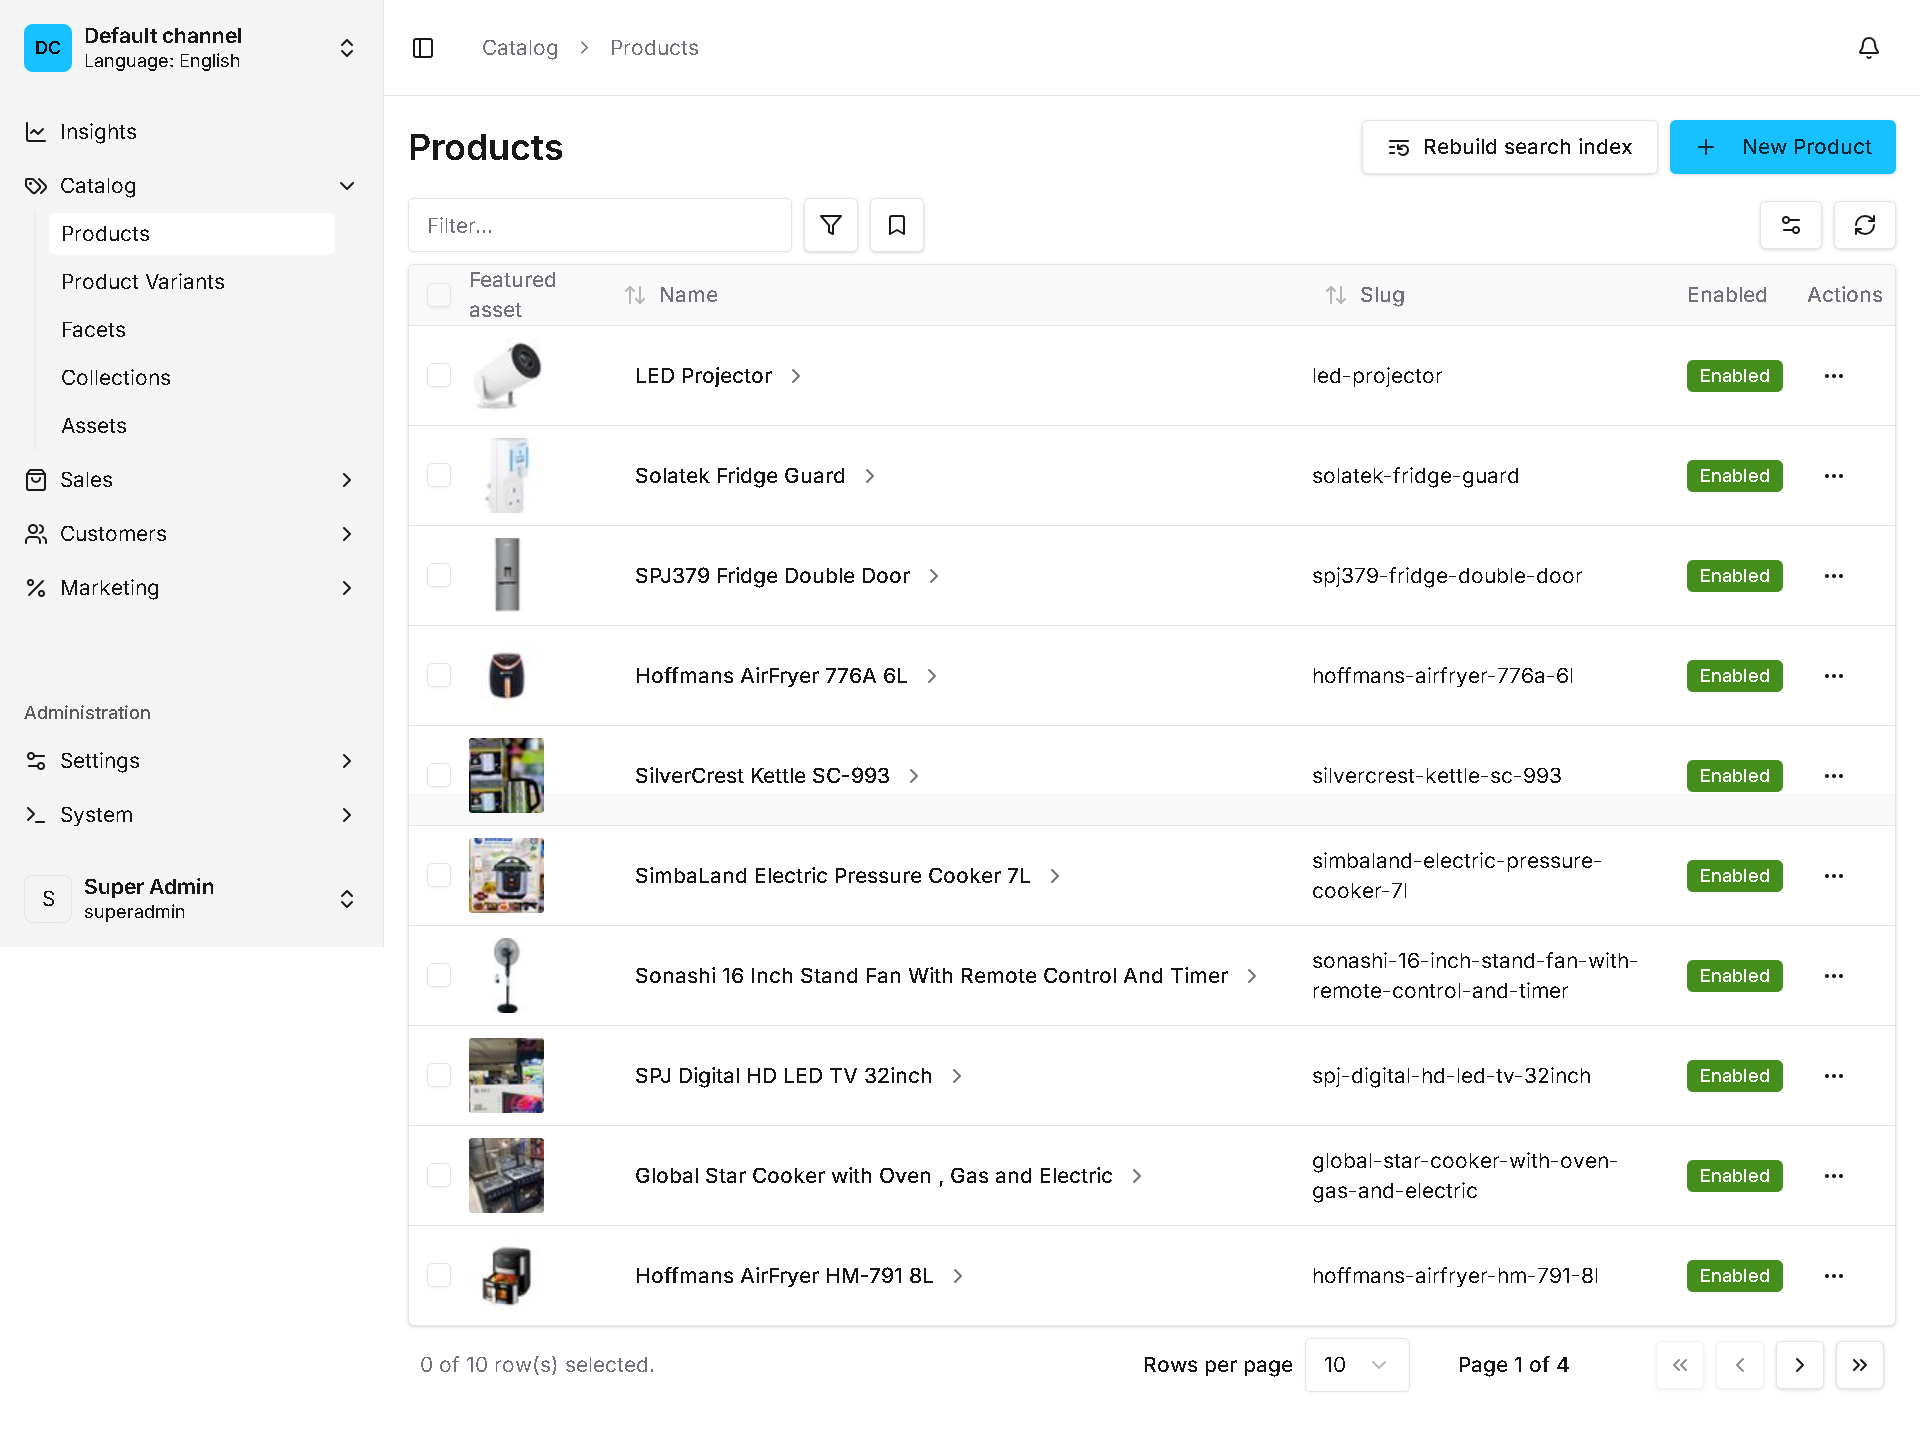Open actions menu for LED Projector row
Screen dimensions: 1920x1440
[x=1833, y=375]
